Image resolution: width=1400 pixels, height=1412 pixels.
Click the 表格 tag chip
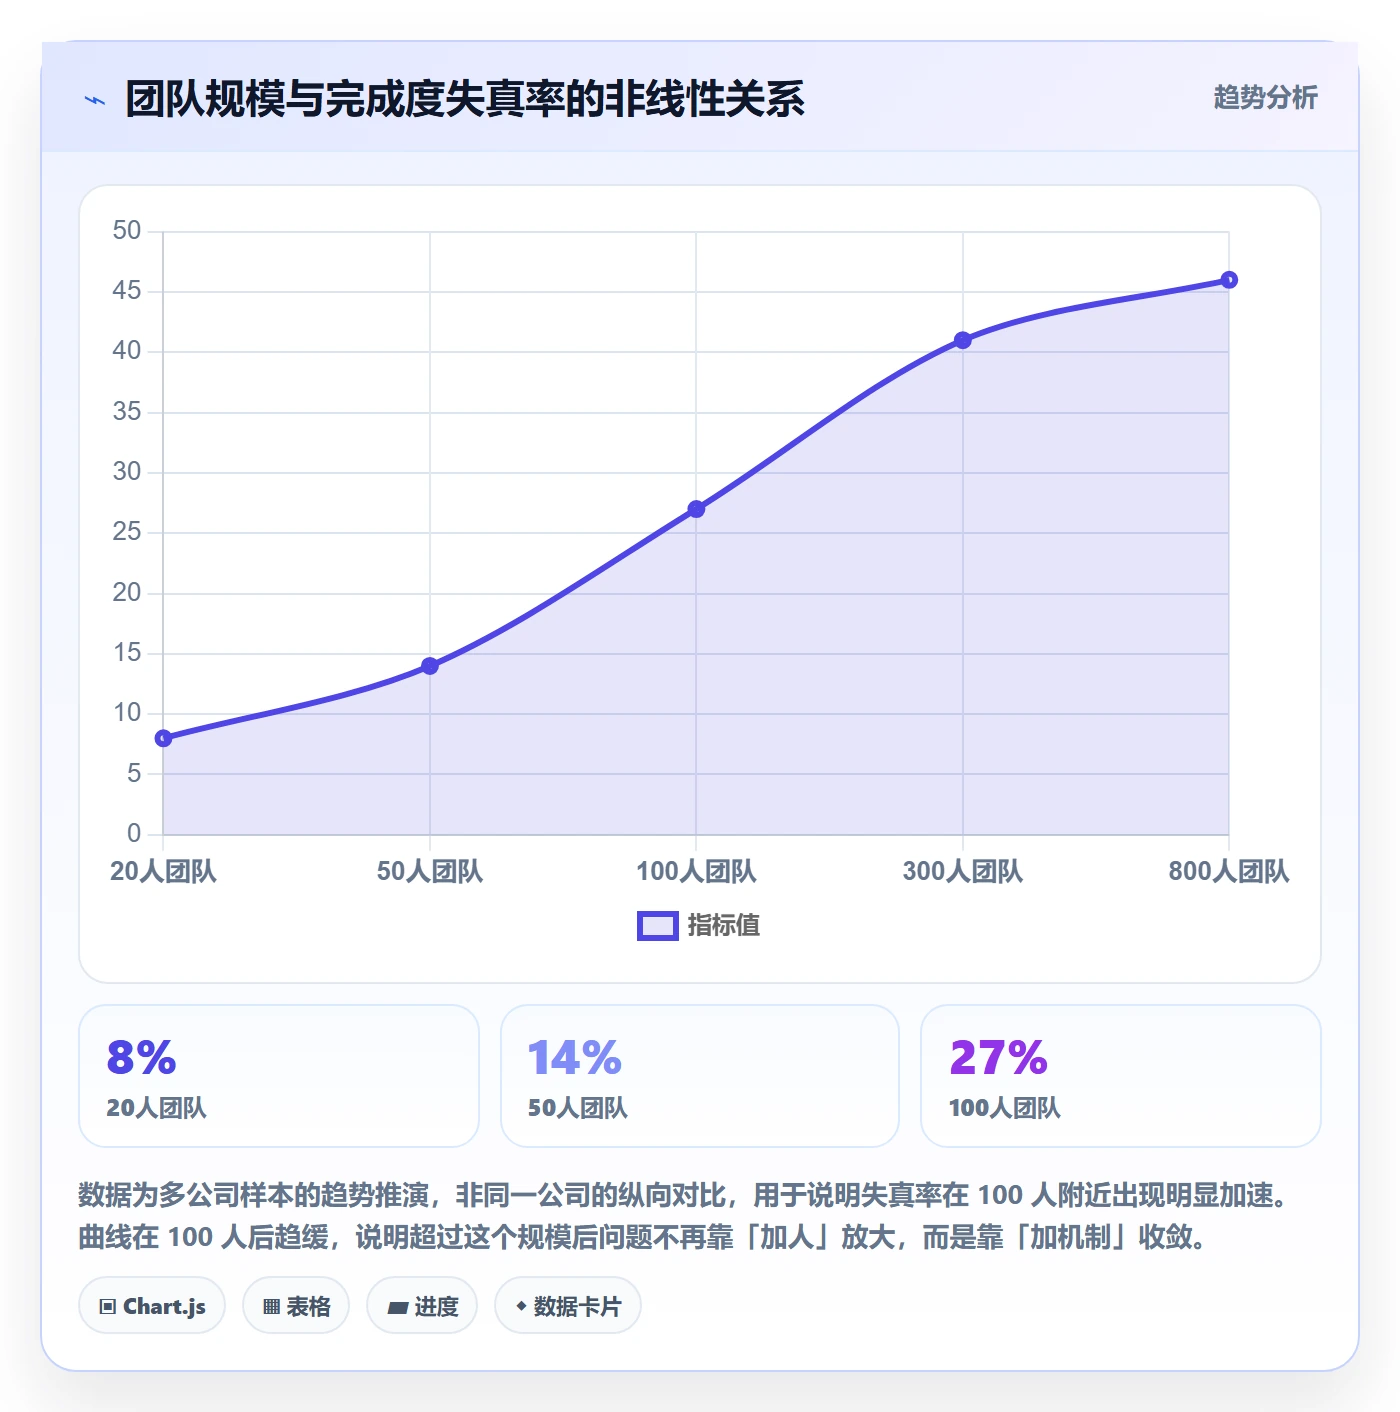296,1306
